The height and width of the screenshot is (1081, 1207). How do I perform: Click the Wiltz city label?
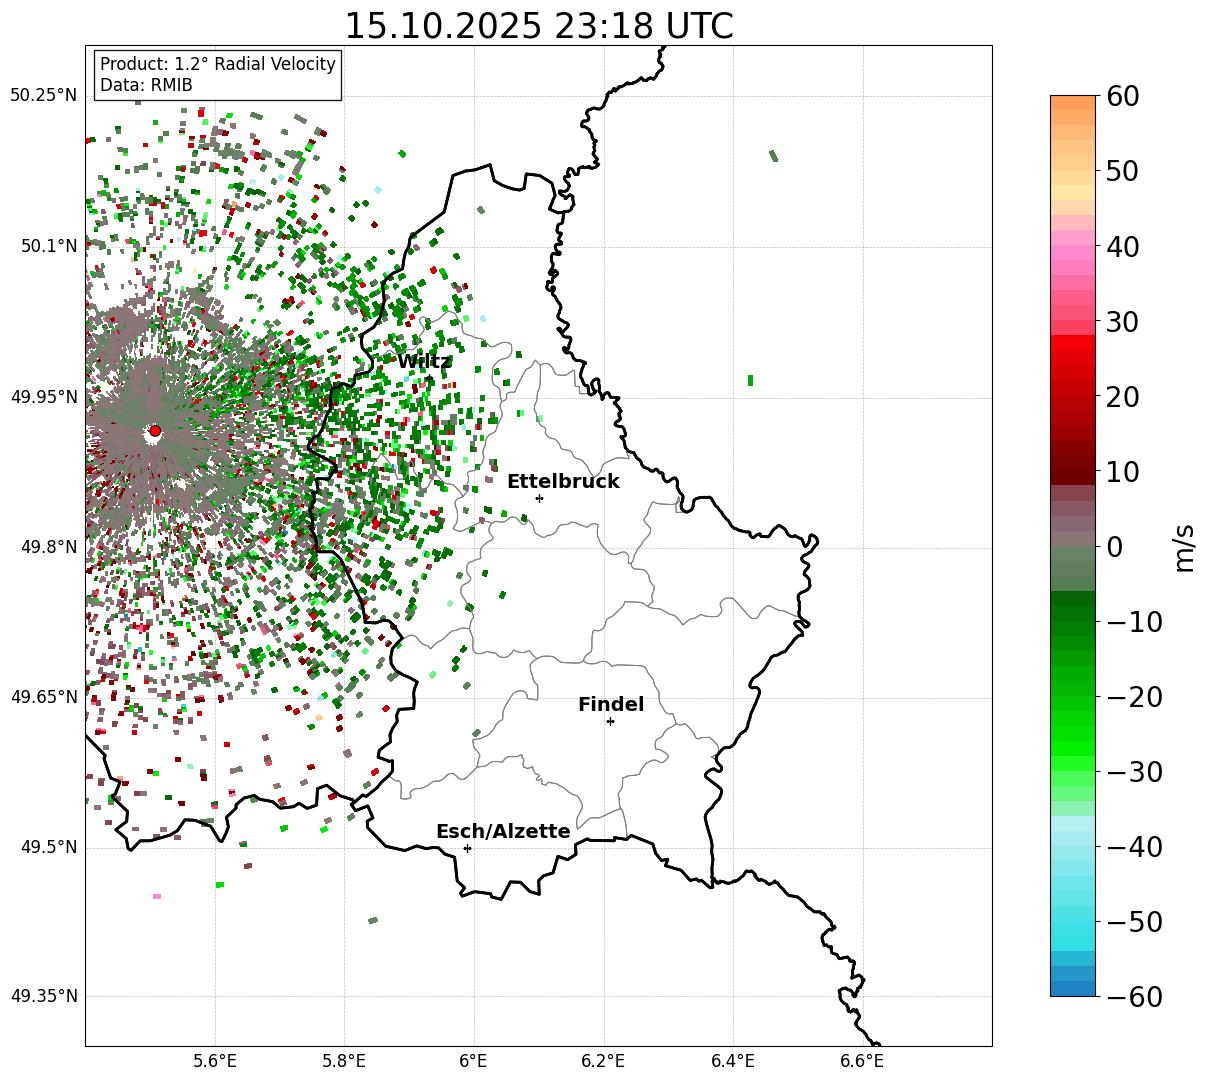[x=424, y=361]
